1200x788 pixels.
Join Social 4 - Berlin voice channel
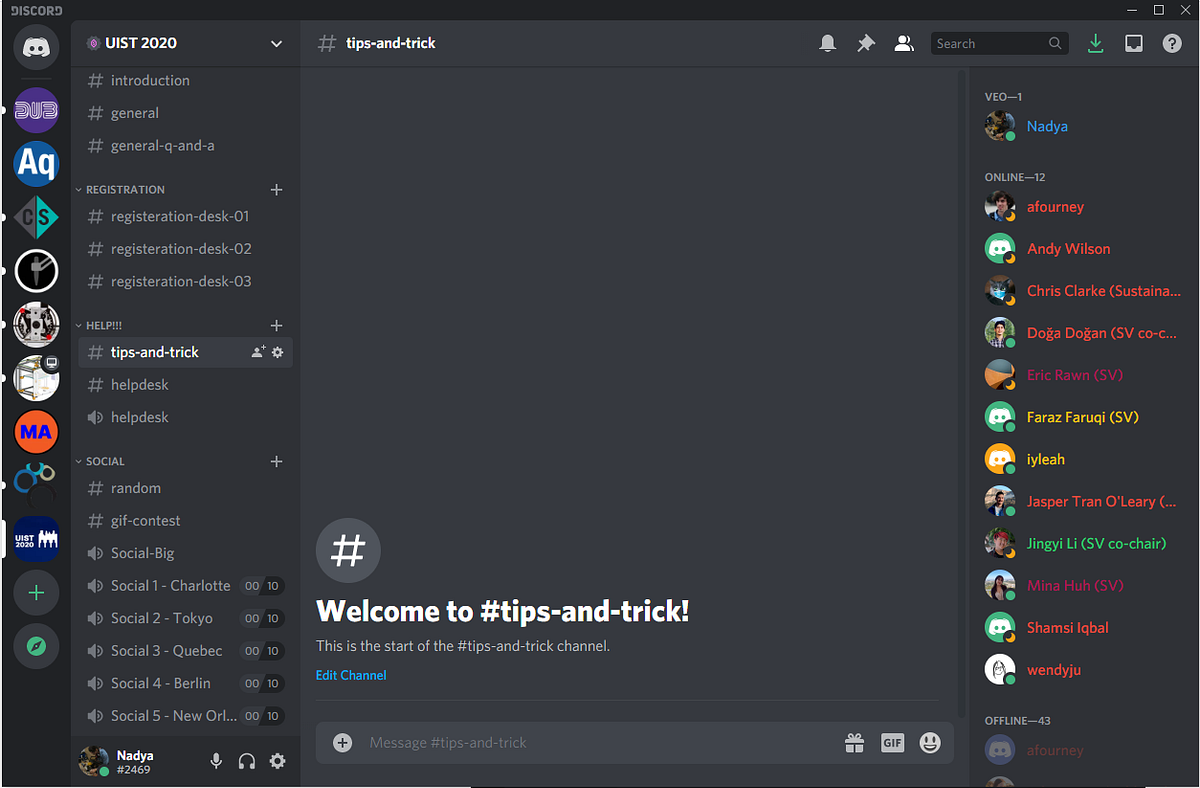(x=185, y=683)
